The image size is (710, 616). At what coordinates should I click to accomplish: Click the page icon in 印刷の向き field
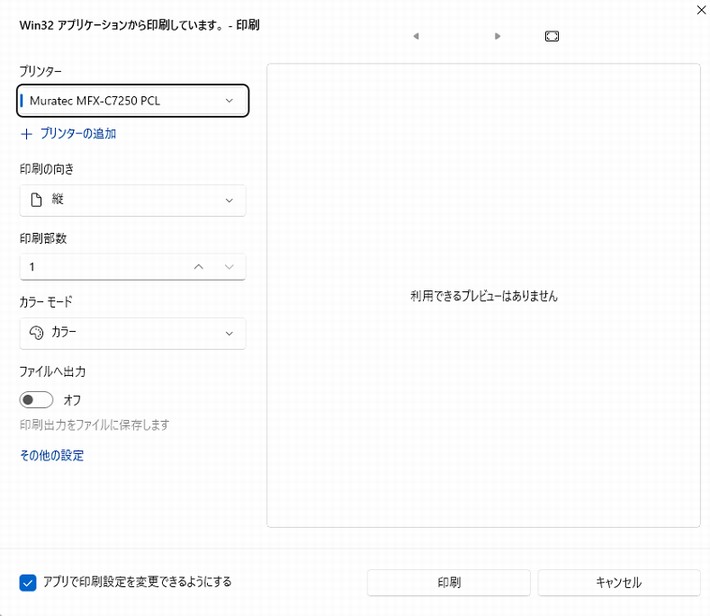point(36,200)
